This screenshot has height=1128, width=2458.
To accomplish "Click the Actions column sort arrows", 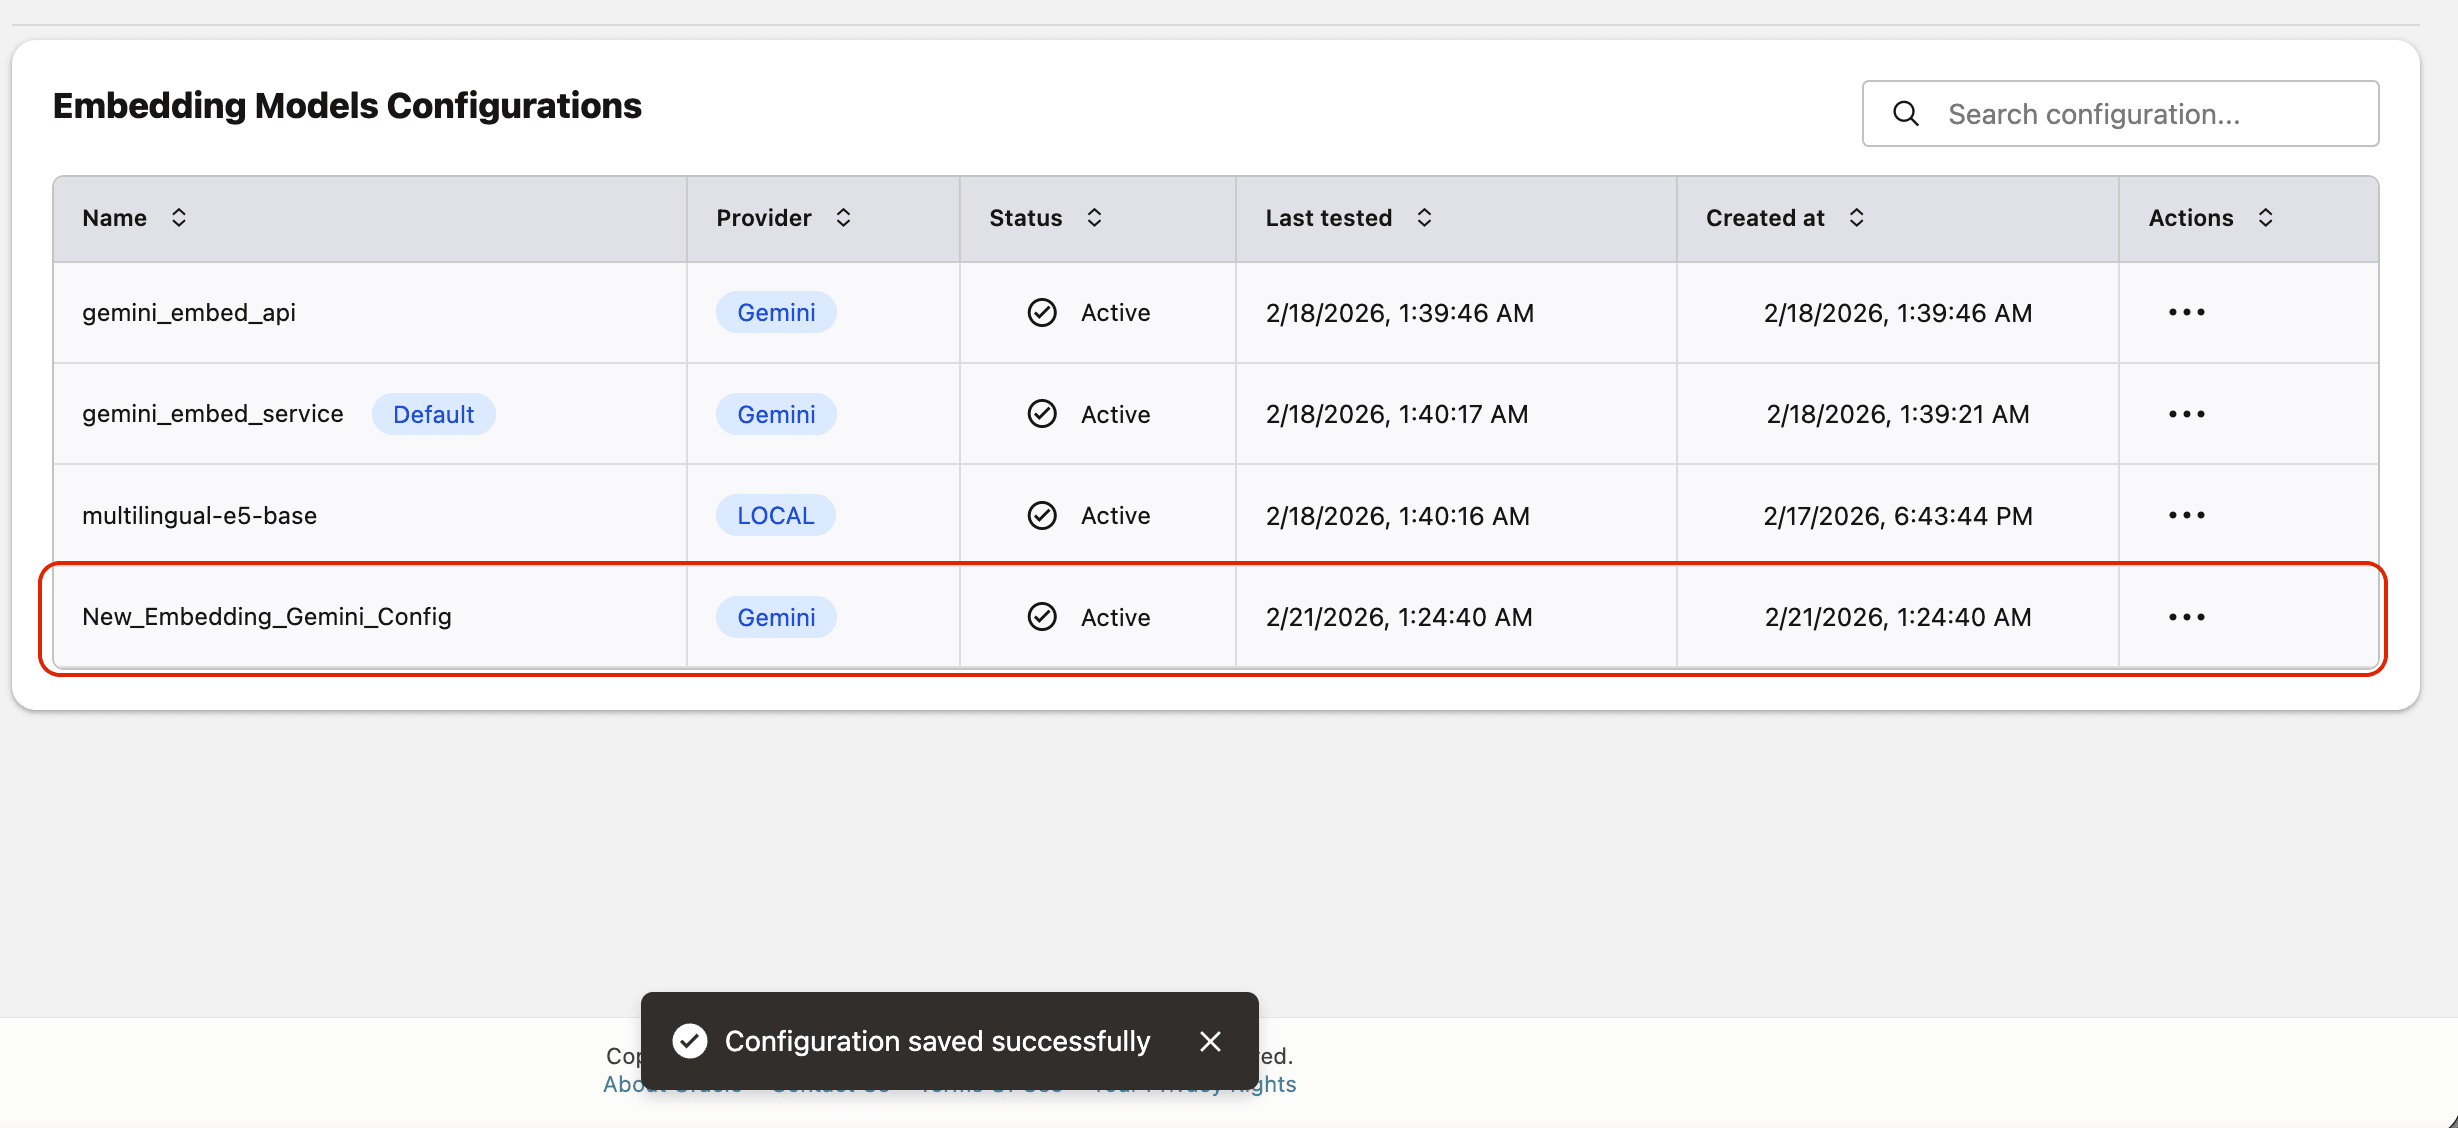I will coord(2266,218).
